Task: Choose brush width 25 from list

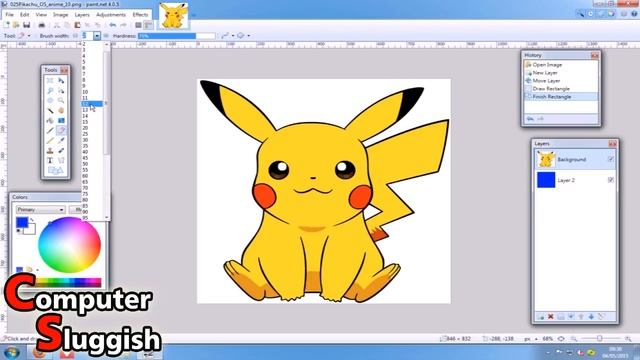Action: pyautogui.click(x=92, y=134)
